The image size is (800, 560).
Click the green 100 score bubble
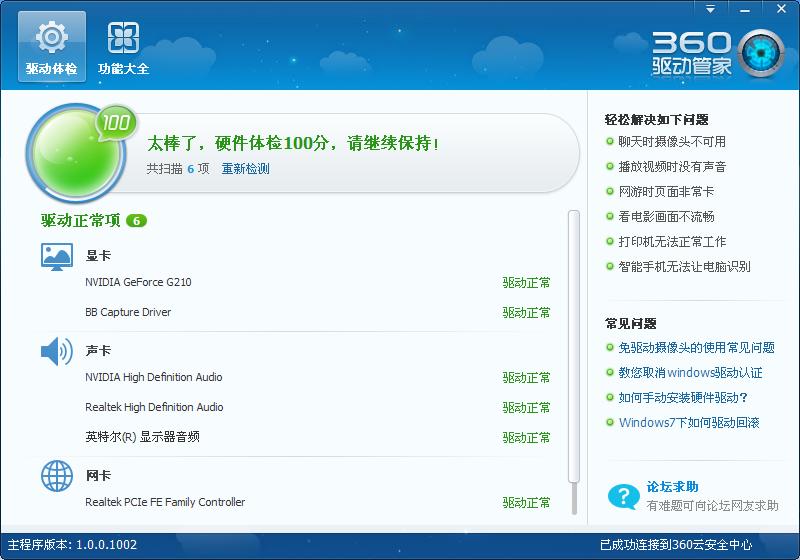click(x=116, y=123)
